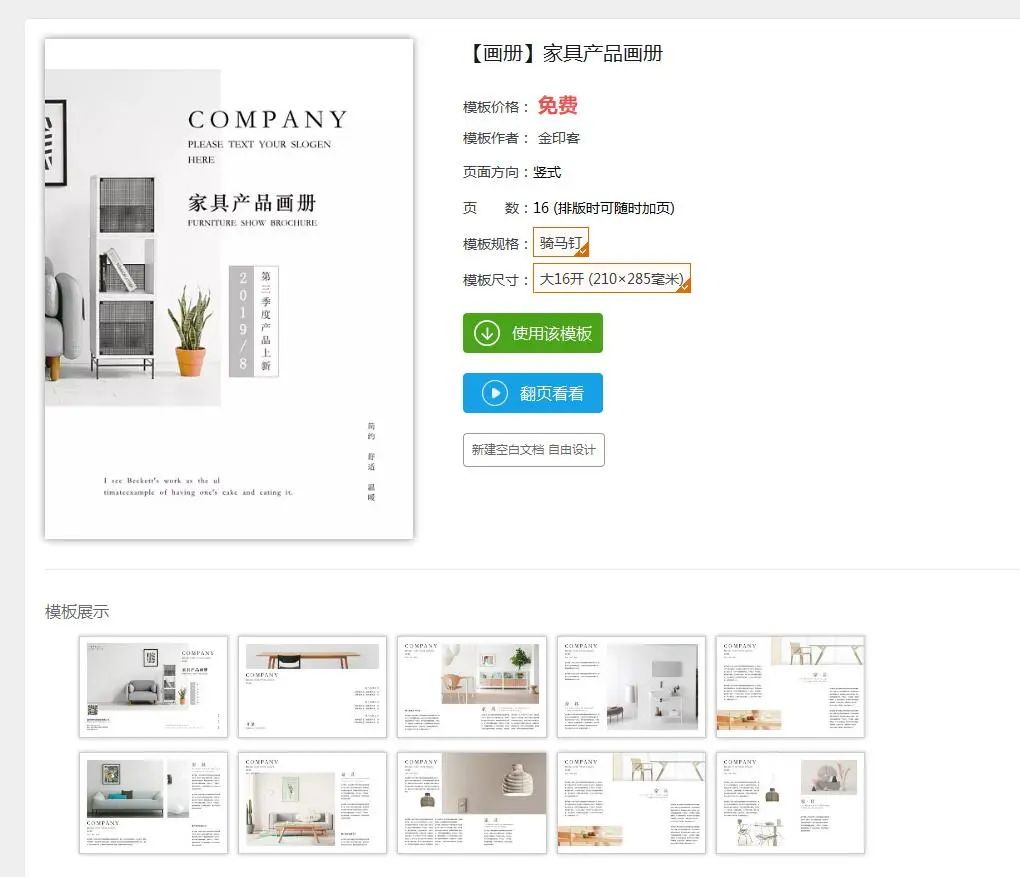Open thumbnail with green plant and cabinet
This screenshot has width=1020, height=877.
472,687
